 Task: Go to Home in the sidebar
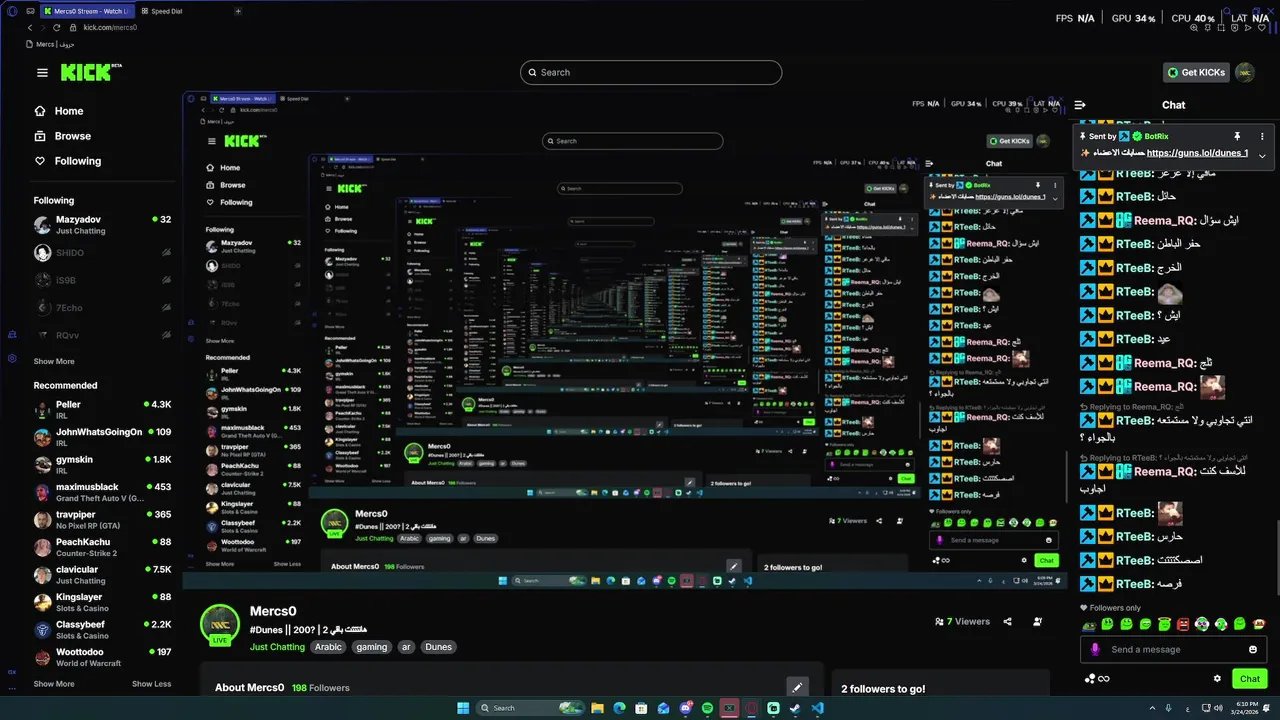click(59, 111)
